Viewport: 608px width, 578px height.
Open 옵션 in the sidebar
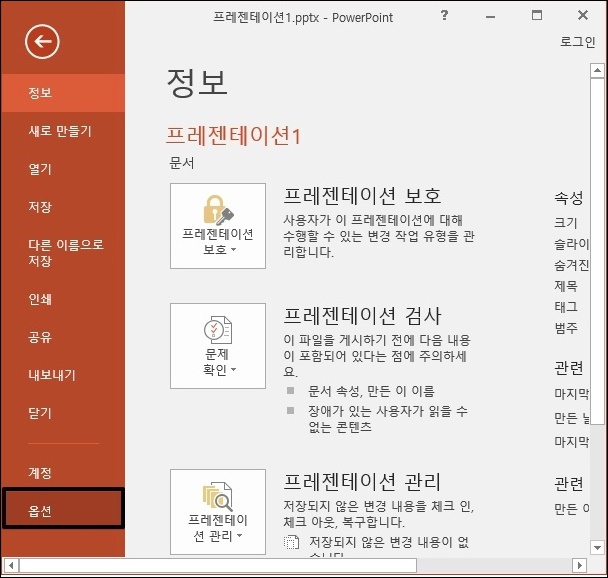click(63, 508)
